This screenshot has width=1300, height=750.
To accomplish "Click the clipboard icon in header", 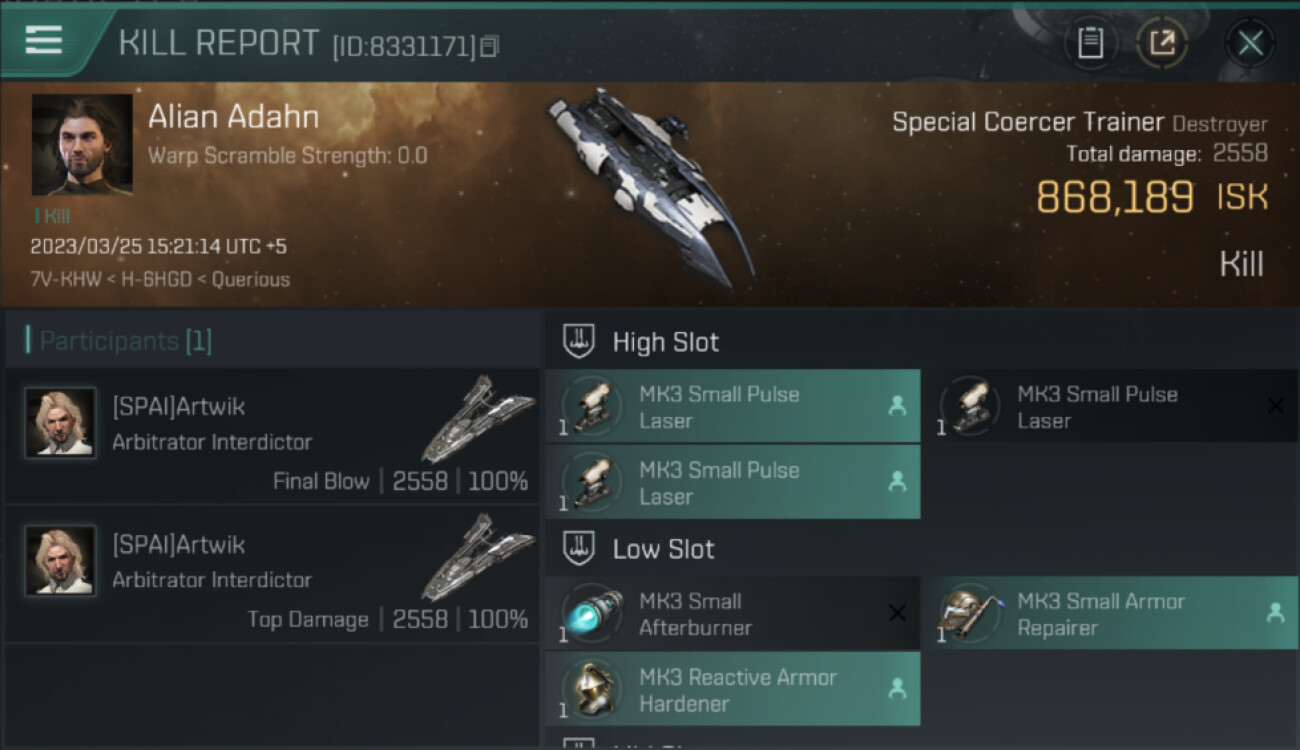I will [1090, 43].
